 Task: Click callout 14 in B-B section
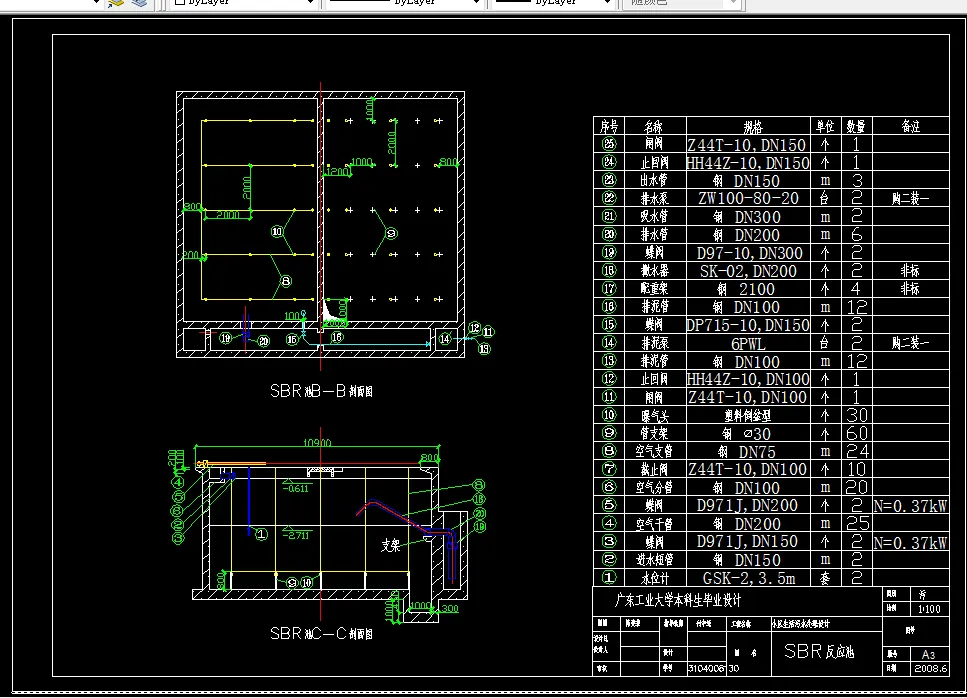(445, 339)
